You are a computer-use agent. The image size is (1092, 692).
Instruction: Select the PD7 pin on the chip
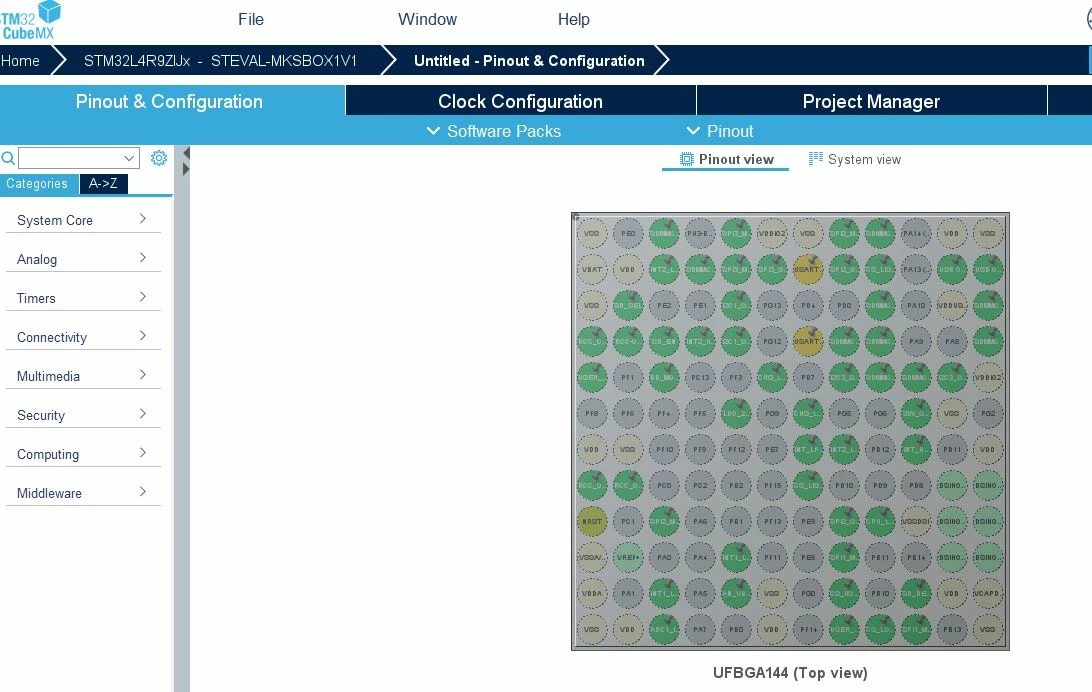[x=808, y=377]
